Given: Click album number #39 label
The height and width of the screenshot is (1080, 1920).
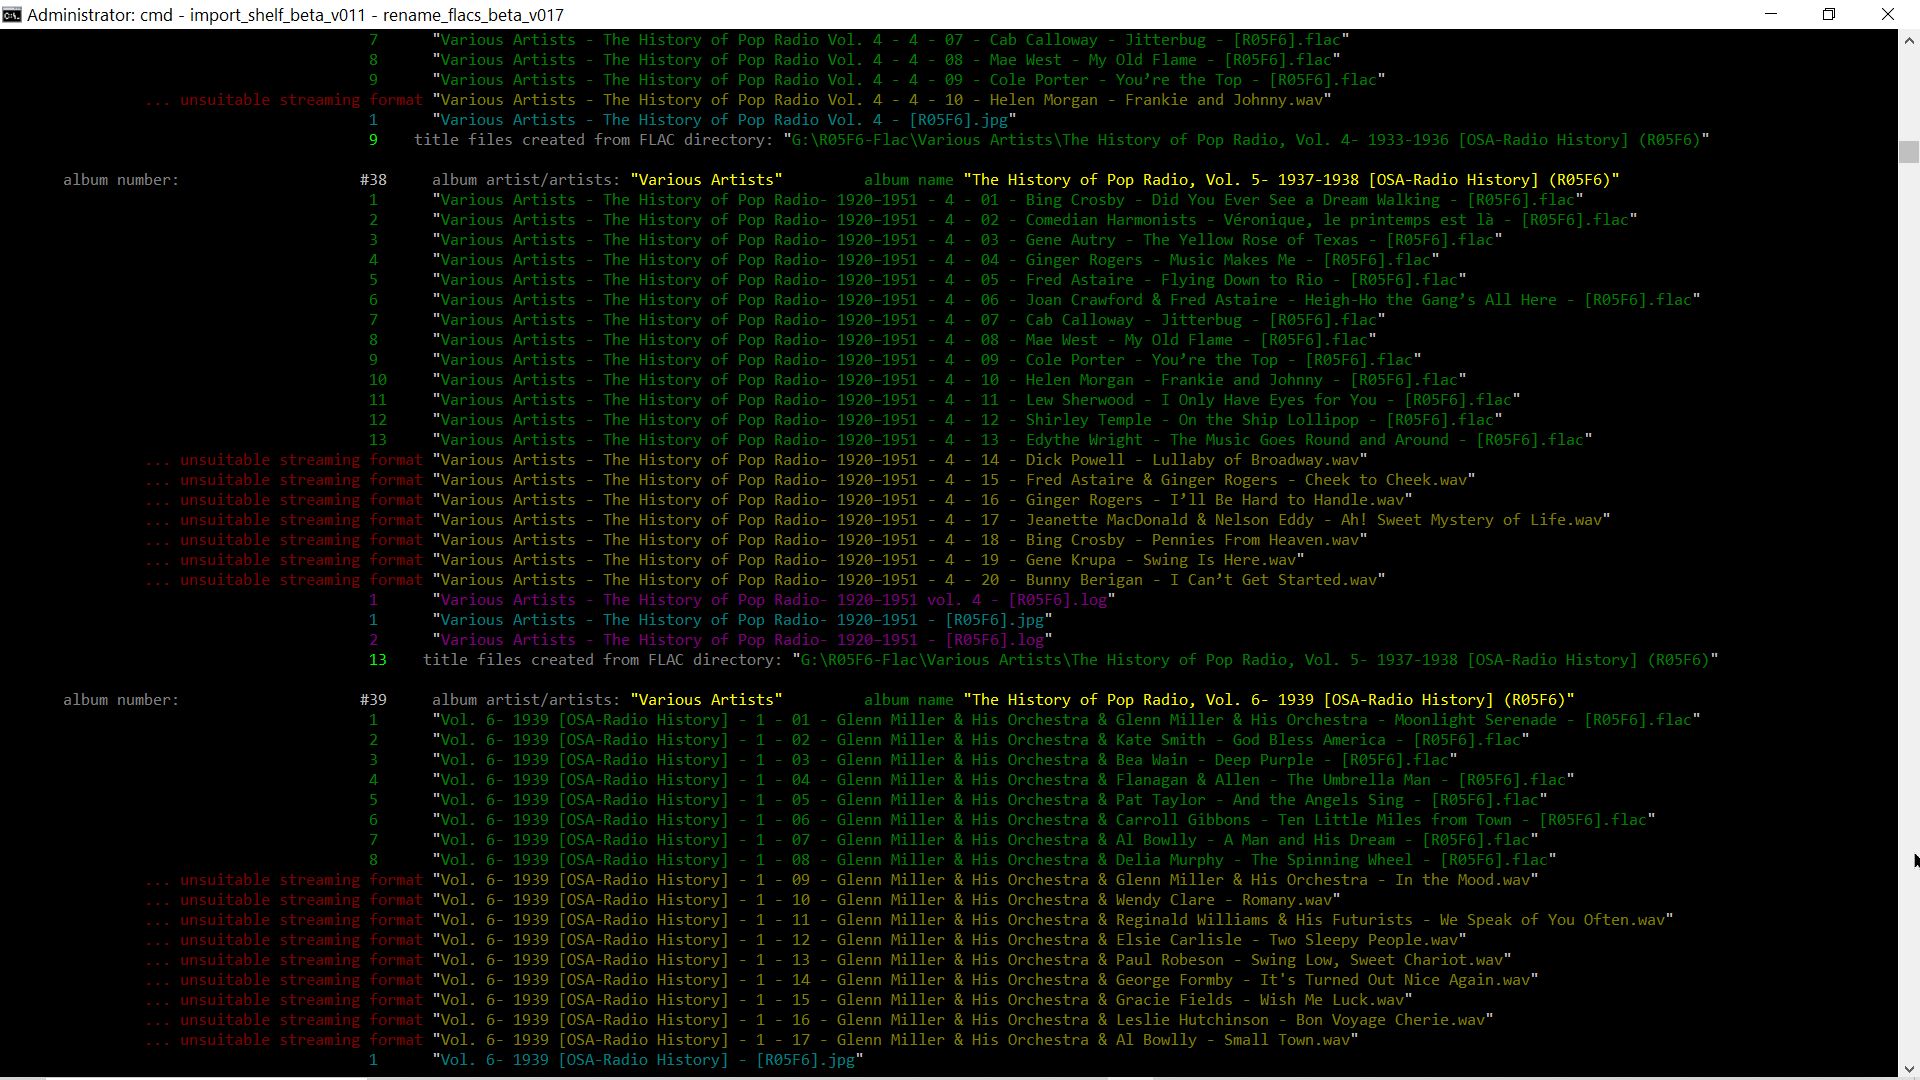Looking at the screenshot, I should click(373, 700).
